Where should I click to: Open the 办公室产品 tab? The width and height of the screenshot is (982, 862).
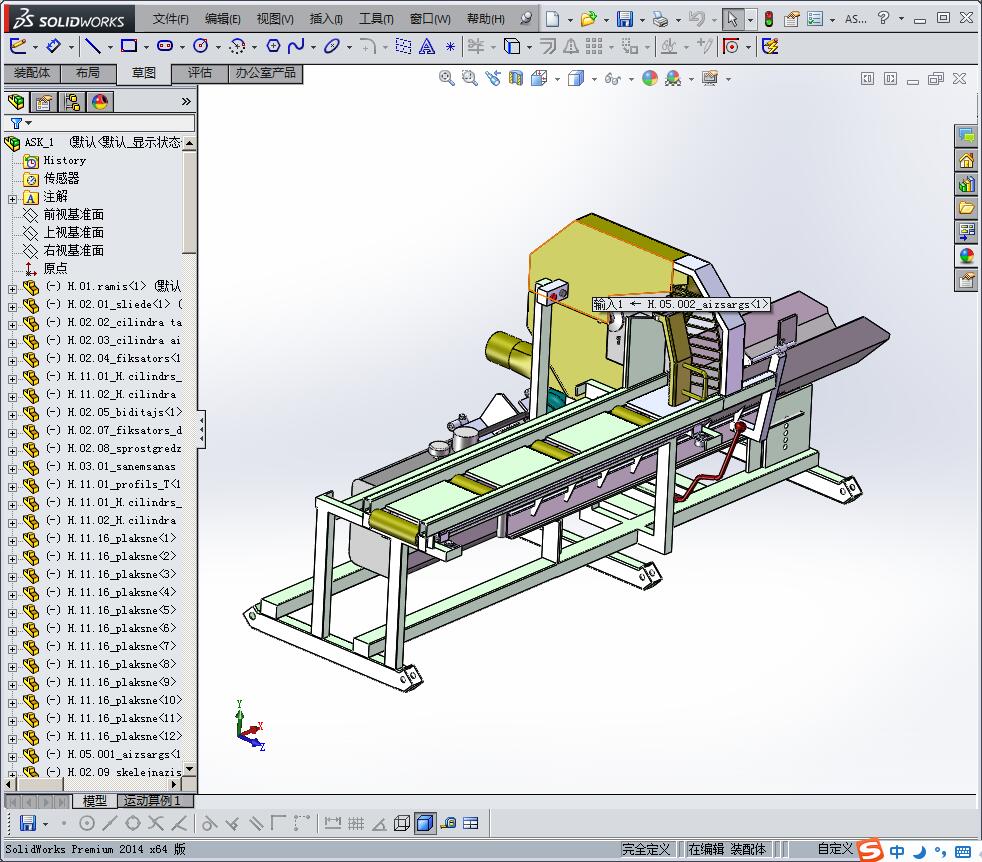pyautogui.click(x=266, y=73)
